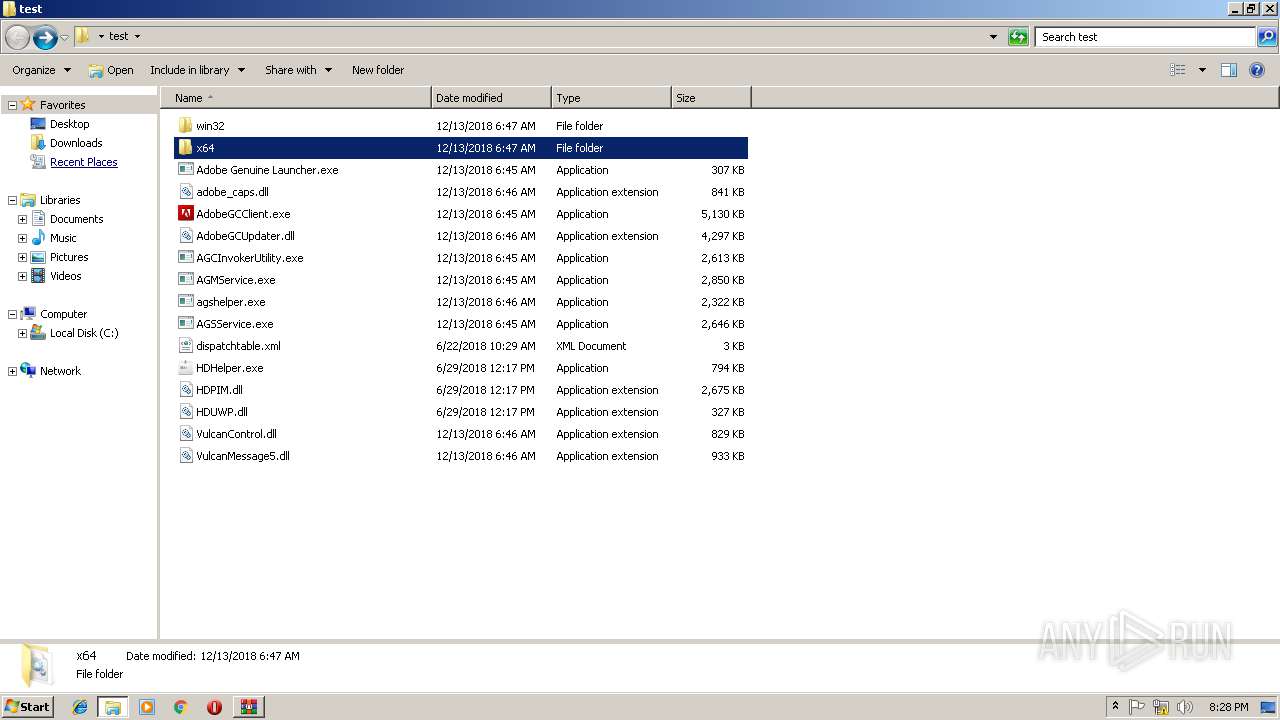Viewport: 1280px width, 720px height.
Task: Show hidden tray icons arrow
Action: click(1115, 707)
